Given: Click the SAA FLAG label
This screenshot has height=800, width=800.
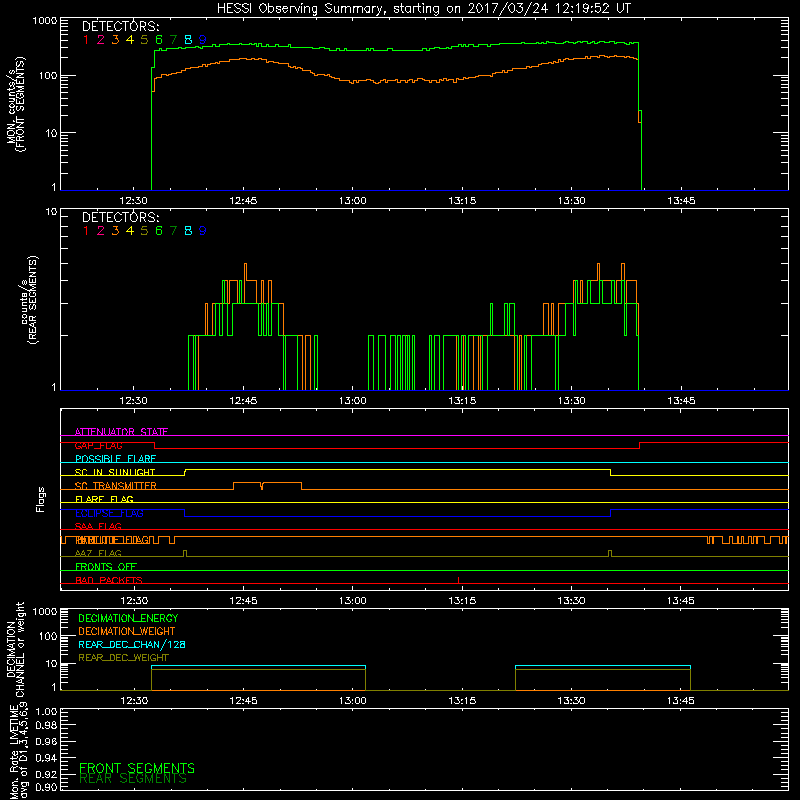Looking at the screenshot, I should click(x=98, y=526).
